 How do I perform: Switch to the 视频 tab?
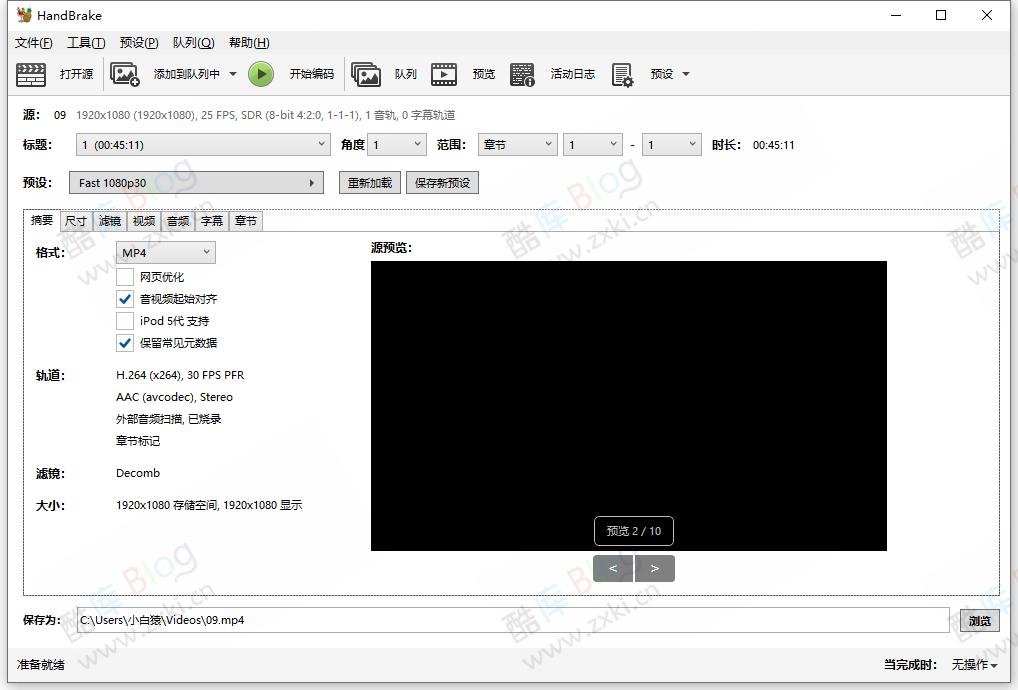[x=143, y=221]
